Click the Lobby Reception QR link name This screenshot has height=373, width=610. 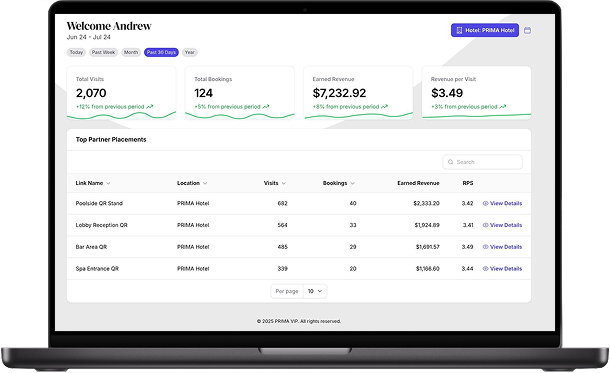pyautogui.click(x=102, y=225)
